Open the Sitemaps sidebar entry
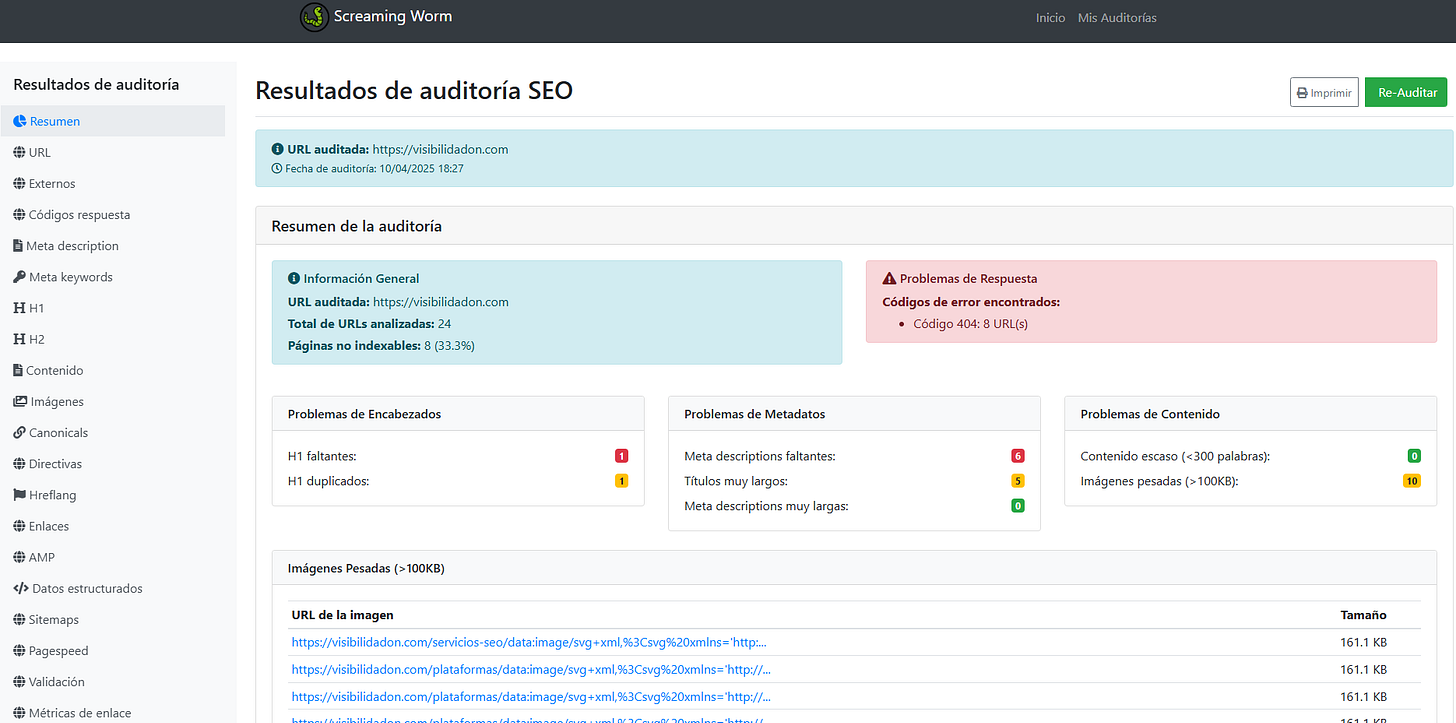1456x723 pixels. [x=53, y=620]
